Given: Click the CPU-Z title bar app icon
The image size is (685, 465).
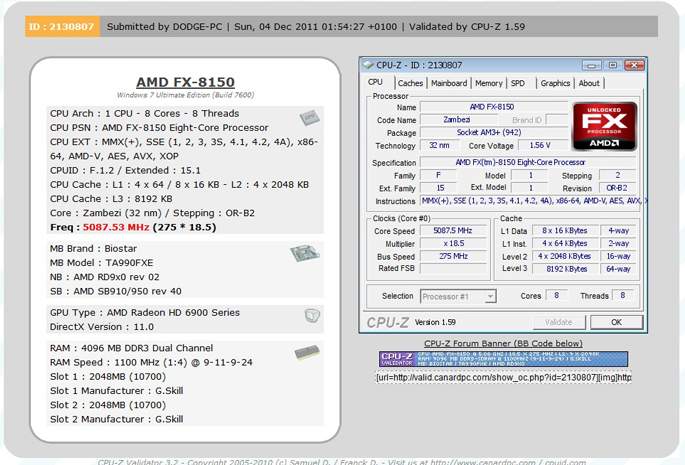Looking at the screenshot, I should (x=368, y=65).
